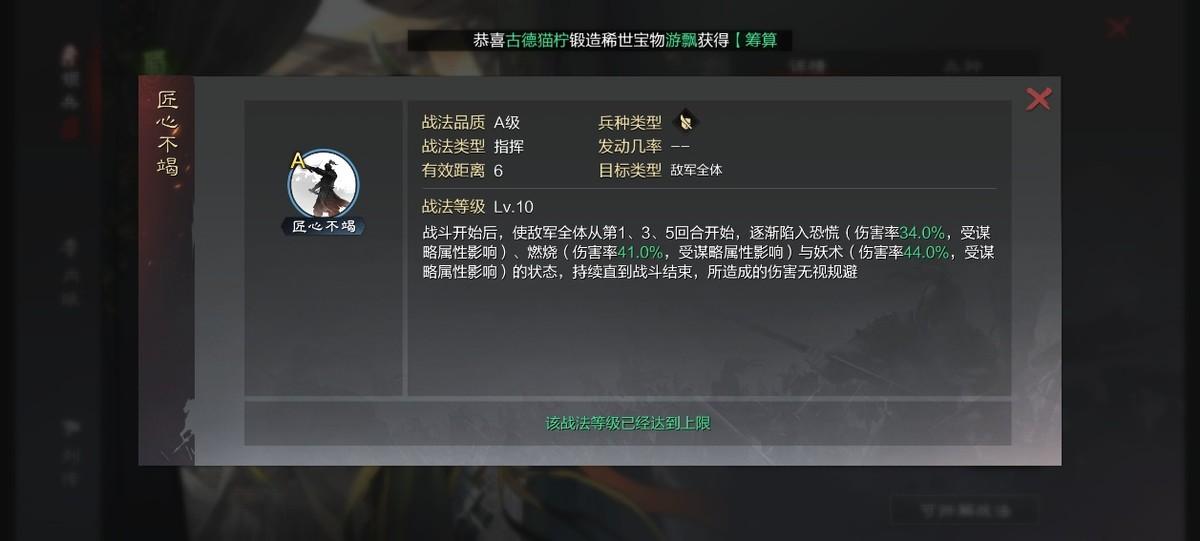The image size is (1200, 541).
Task: Close the 匠心不竭 tactic detail popup
Action: tap(1039, 98)
